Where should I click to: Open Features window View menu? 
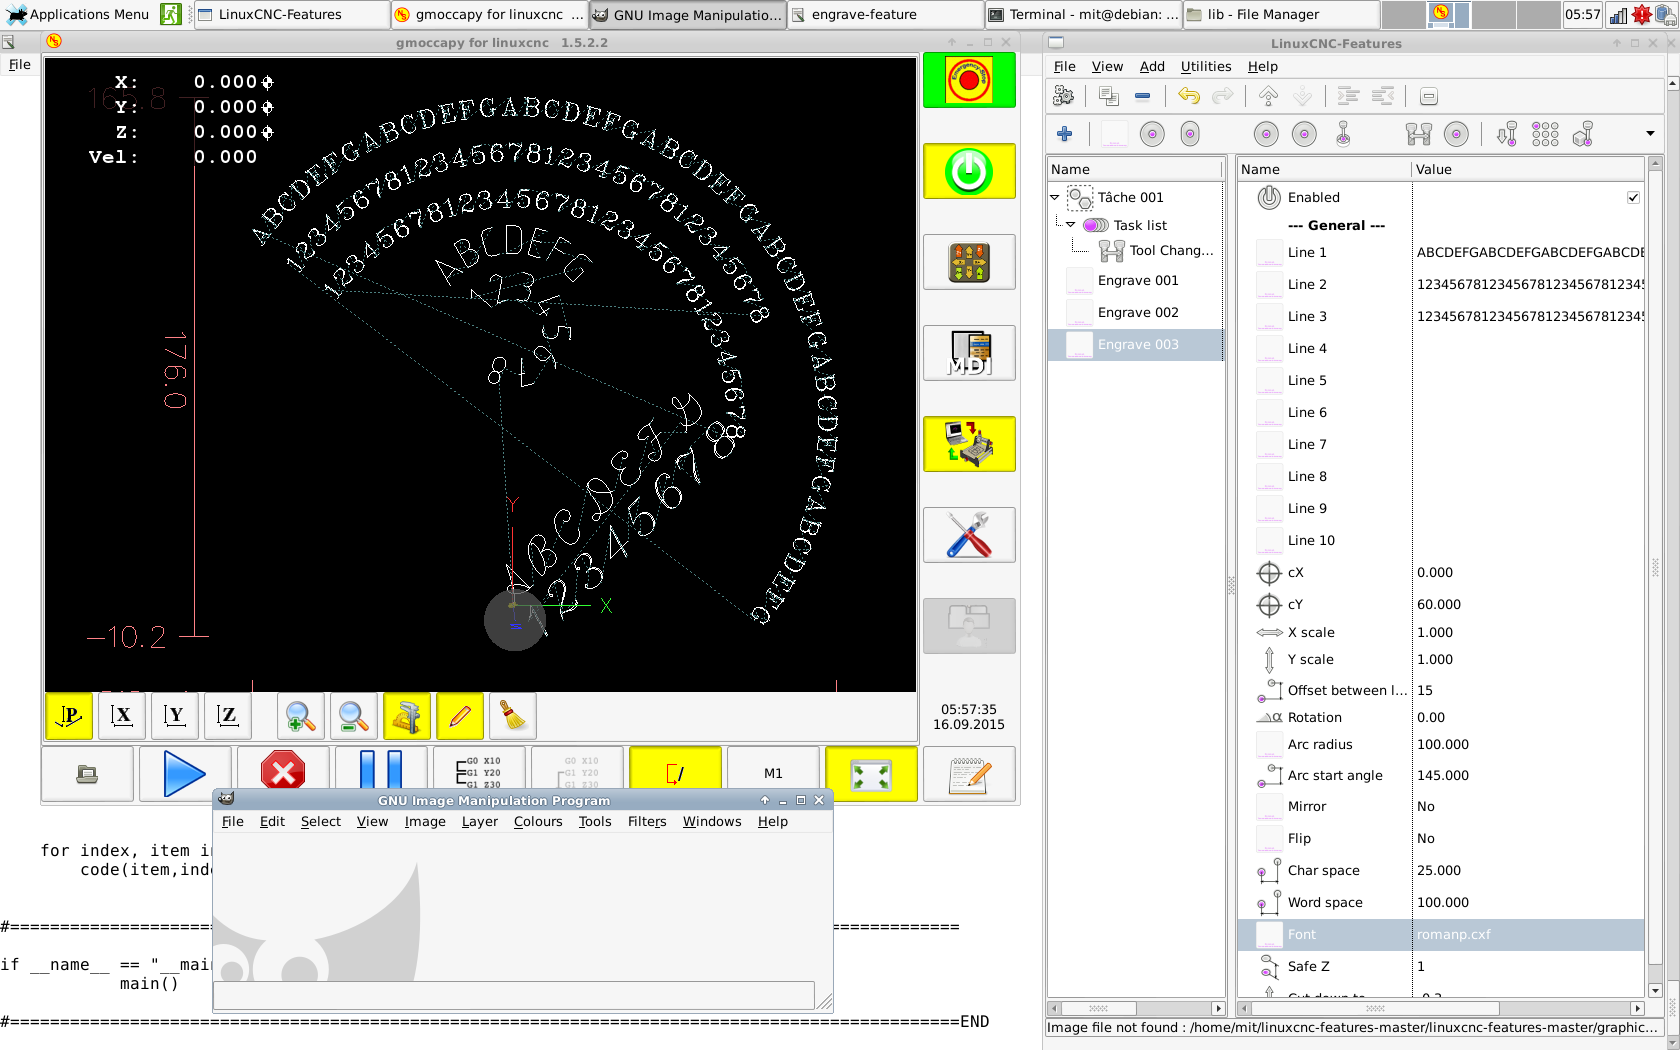tap(1107, 67)
